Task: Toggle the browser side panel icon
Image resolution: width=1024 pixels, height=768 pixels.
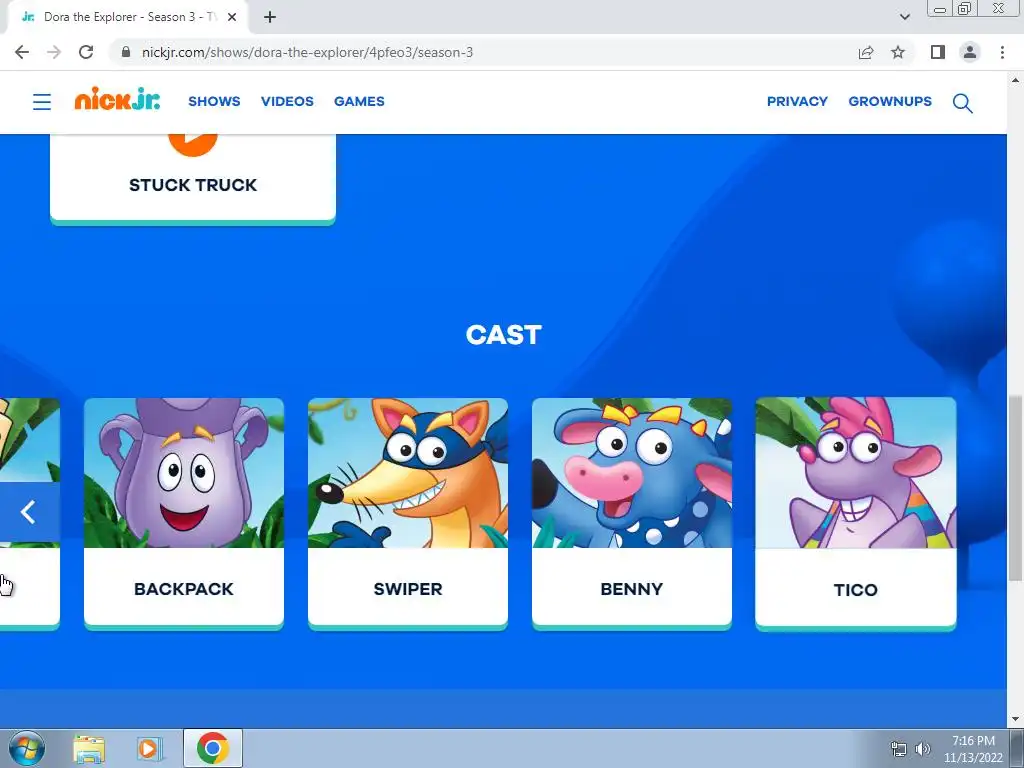Action: click(x=938, y=52)
